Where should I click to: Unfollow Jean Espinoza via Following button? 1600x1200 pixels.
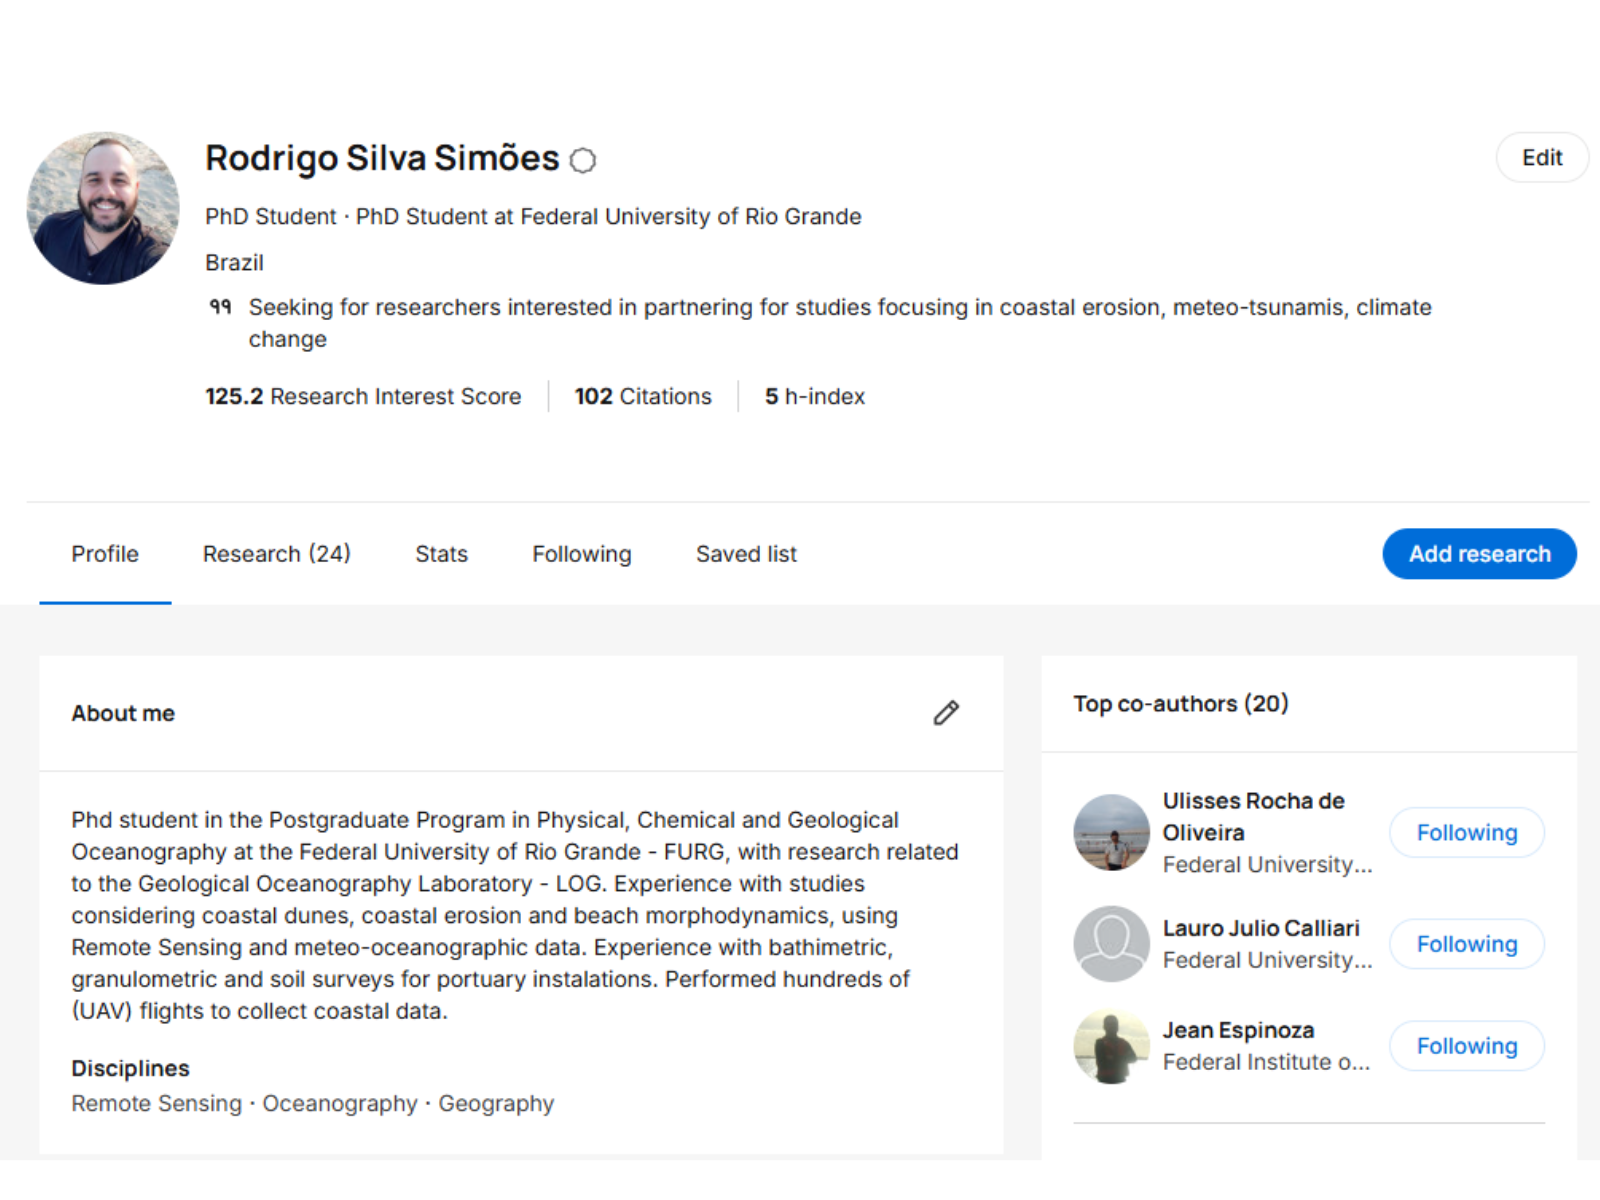1466,1046
